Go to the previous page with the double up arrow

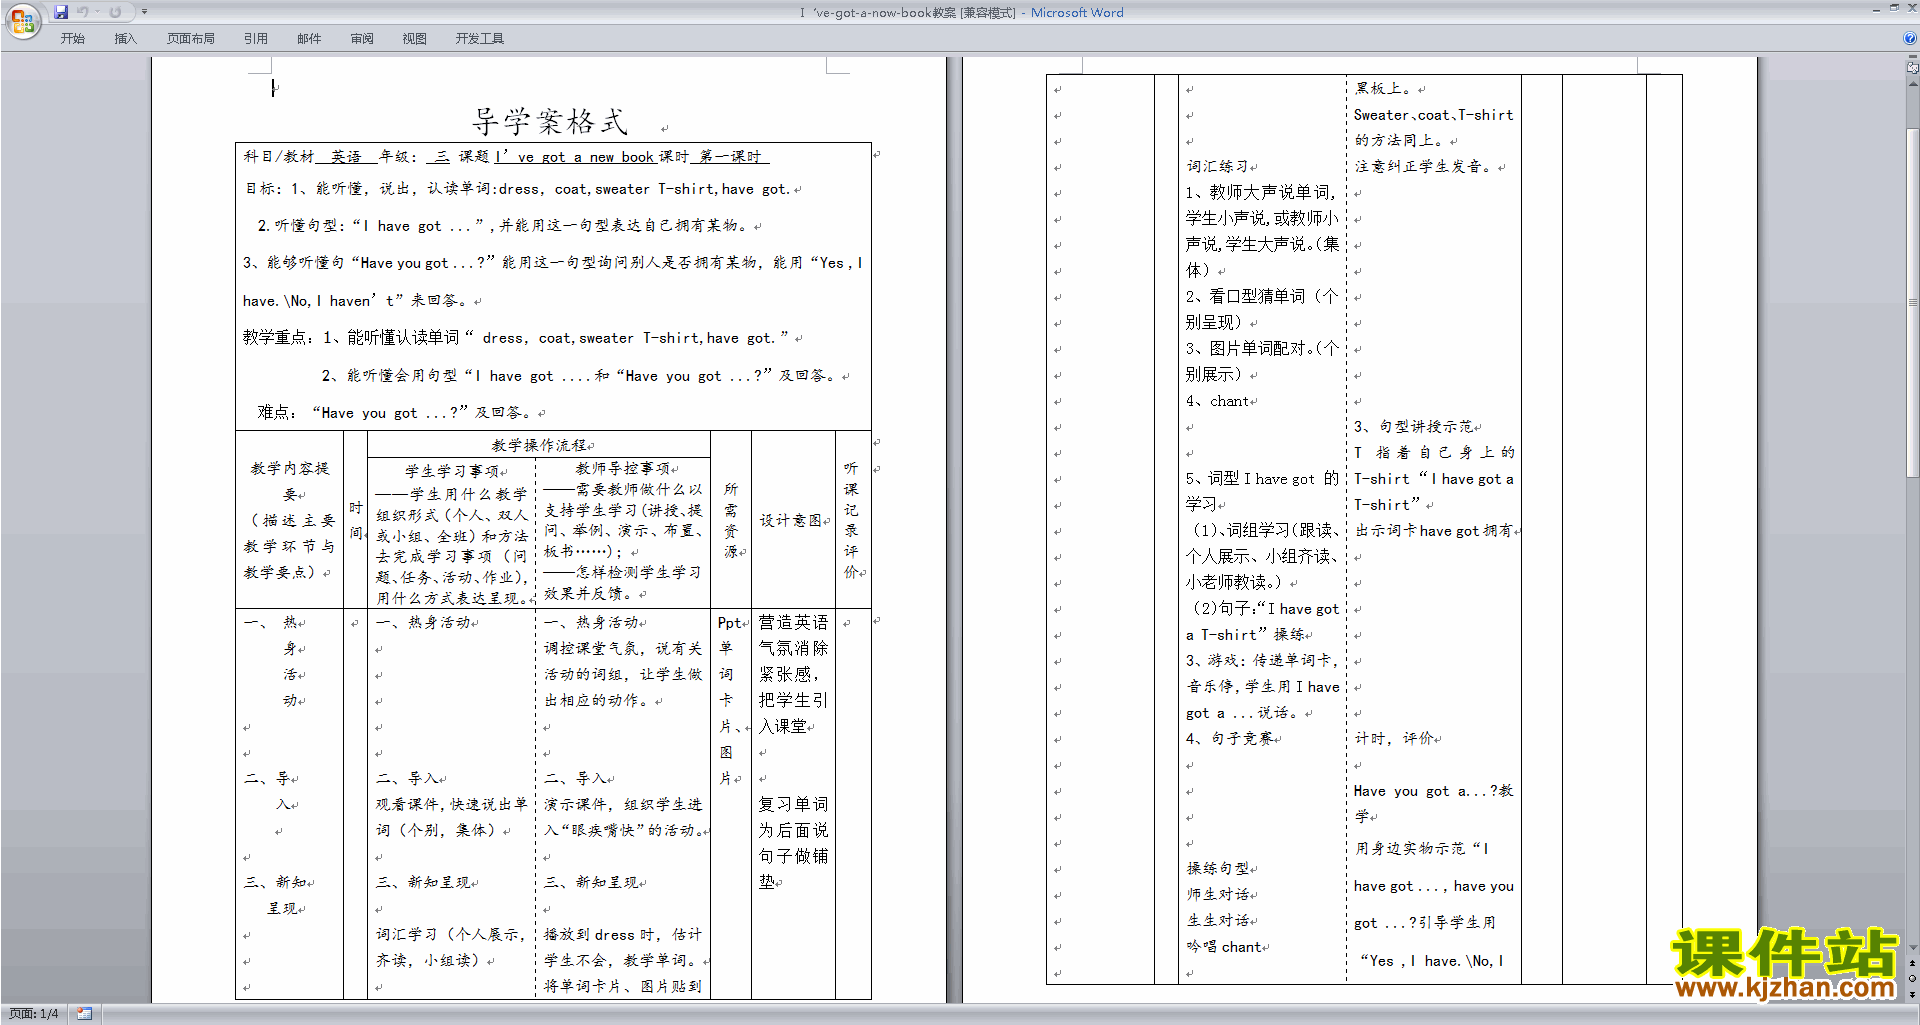pos(1913,964)
